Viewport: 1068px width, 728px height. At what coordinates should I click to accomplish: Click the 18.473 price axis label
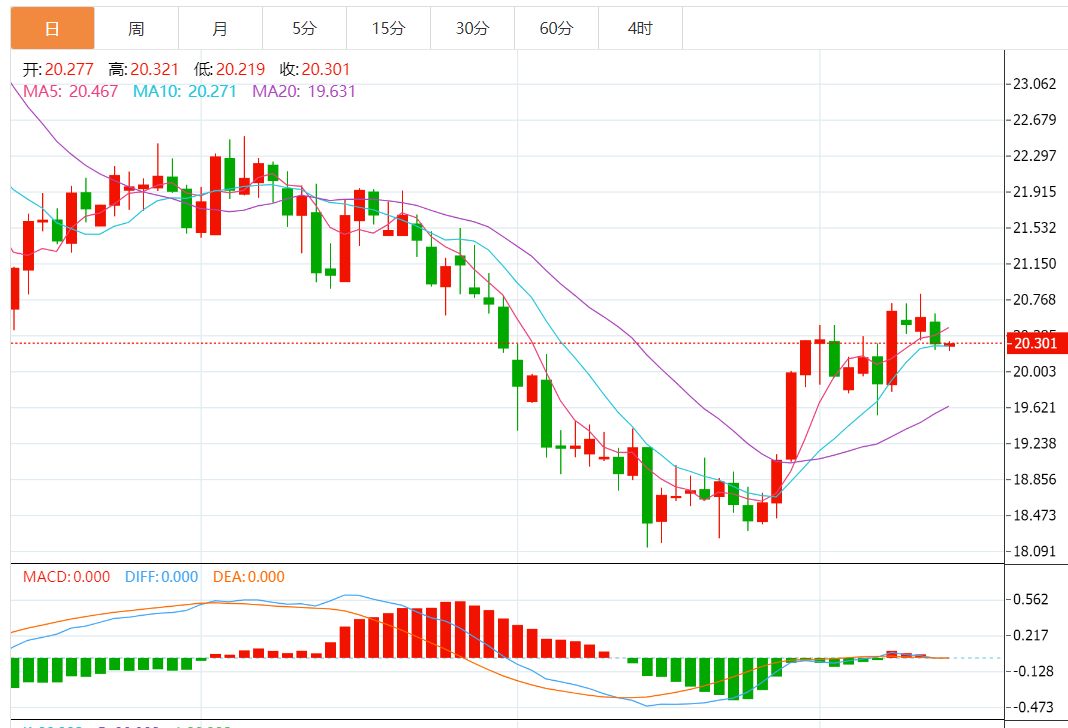click(x=1035, y=516)
